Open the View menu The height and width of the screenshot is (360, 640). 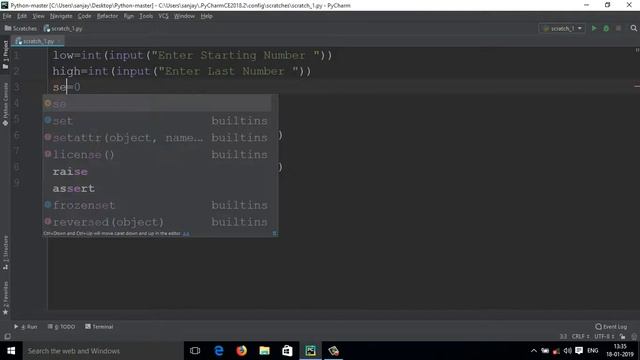click(x=38, y=16)
